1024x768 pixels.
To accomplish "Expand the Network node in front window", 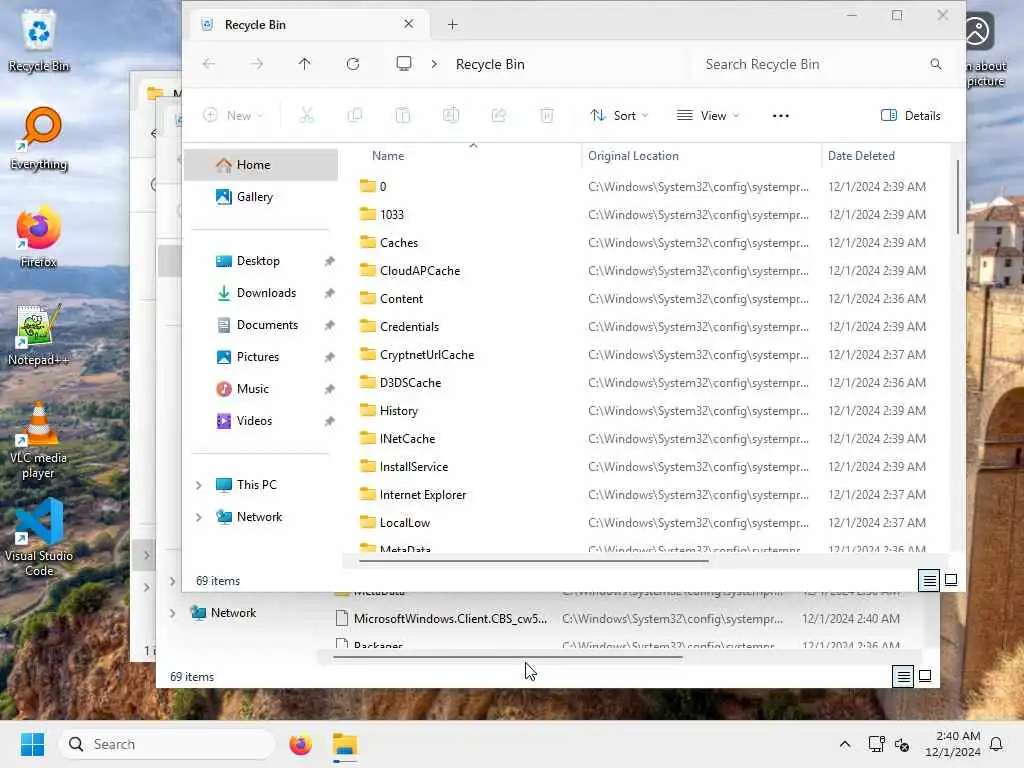I will 199,517.
